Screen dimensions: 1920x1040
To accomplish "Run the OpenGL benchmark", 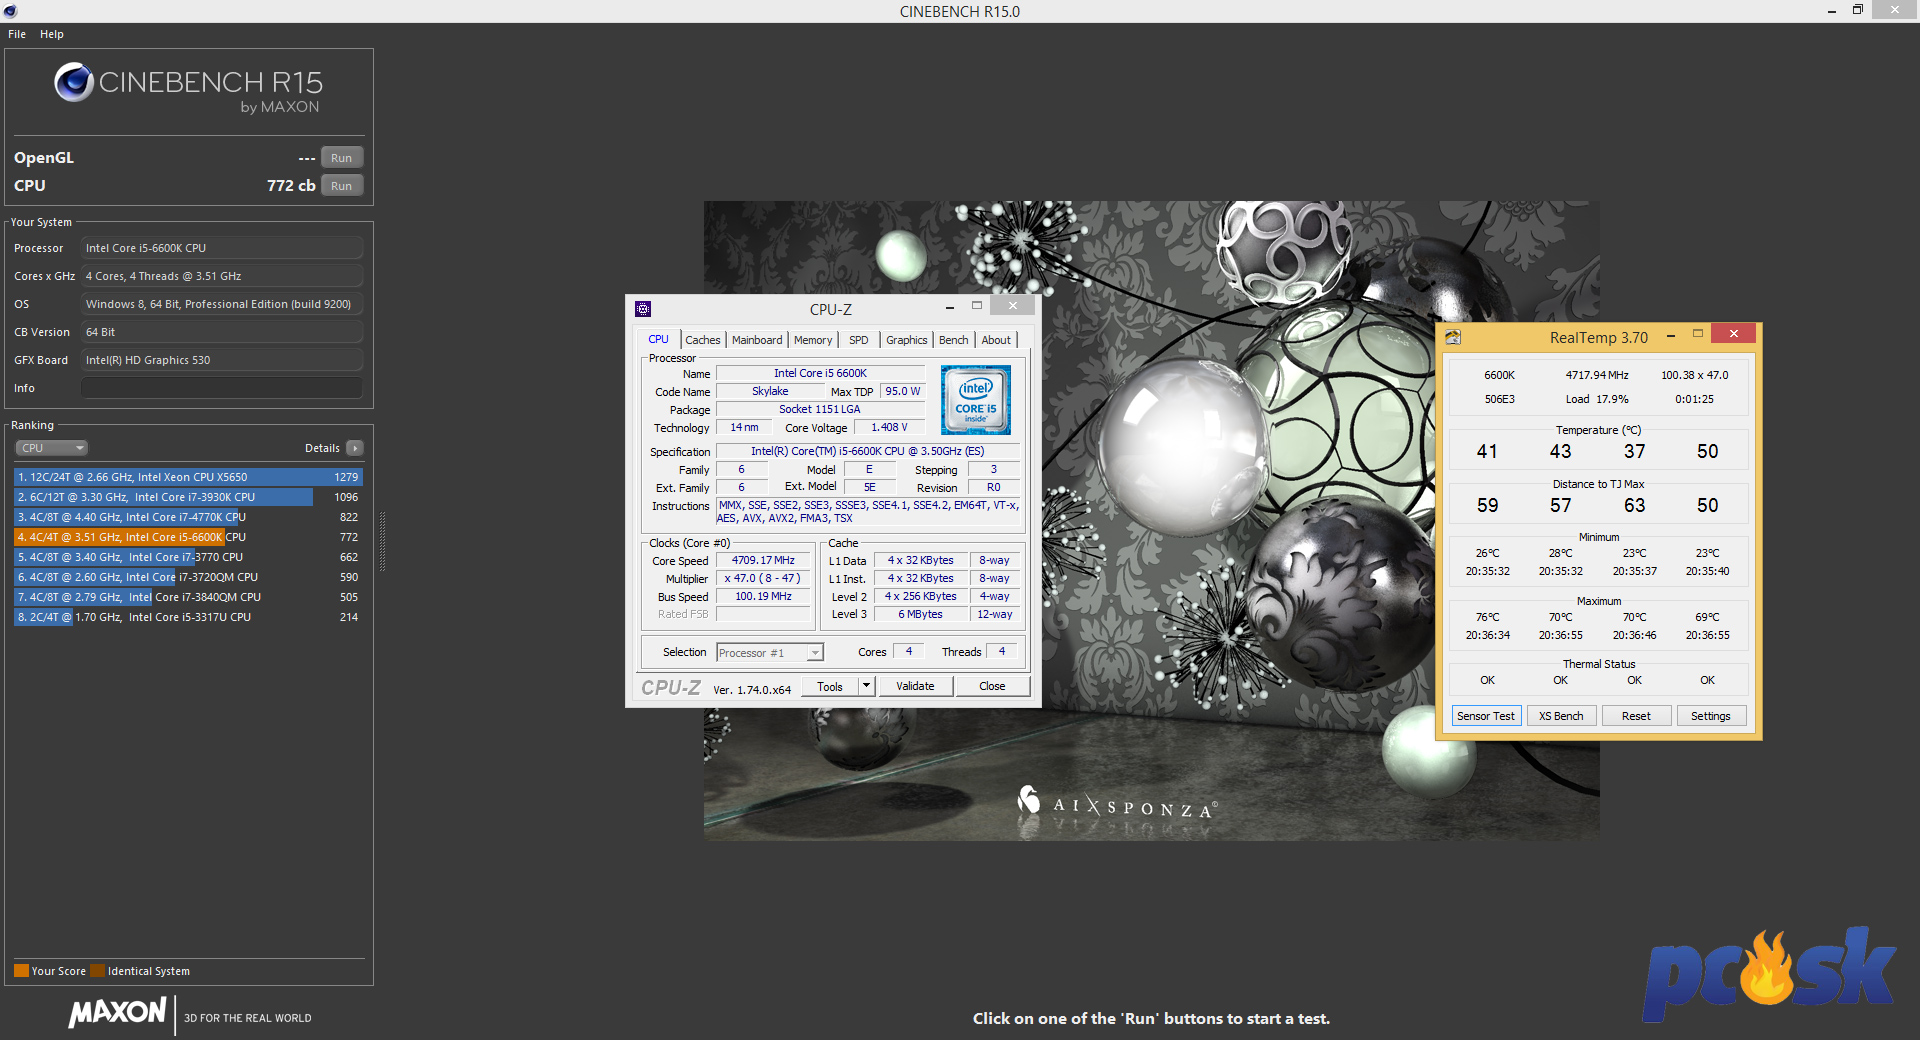I will [342, 158].
